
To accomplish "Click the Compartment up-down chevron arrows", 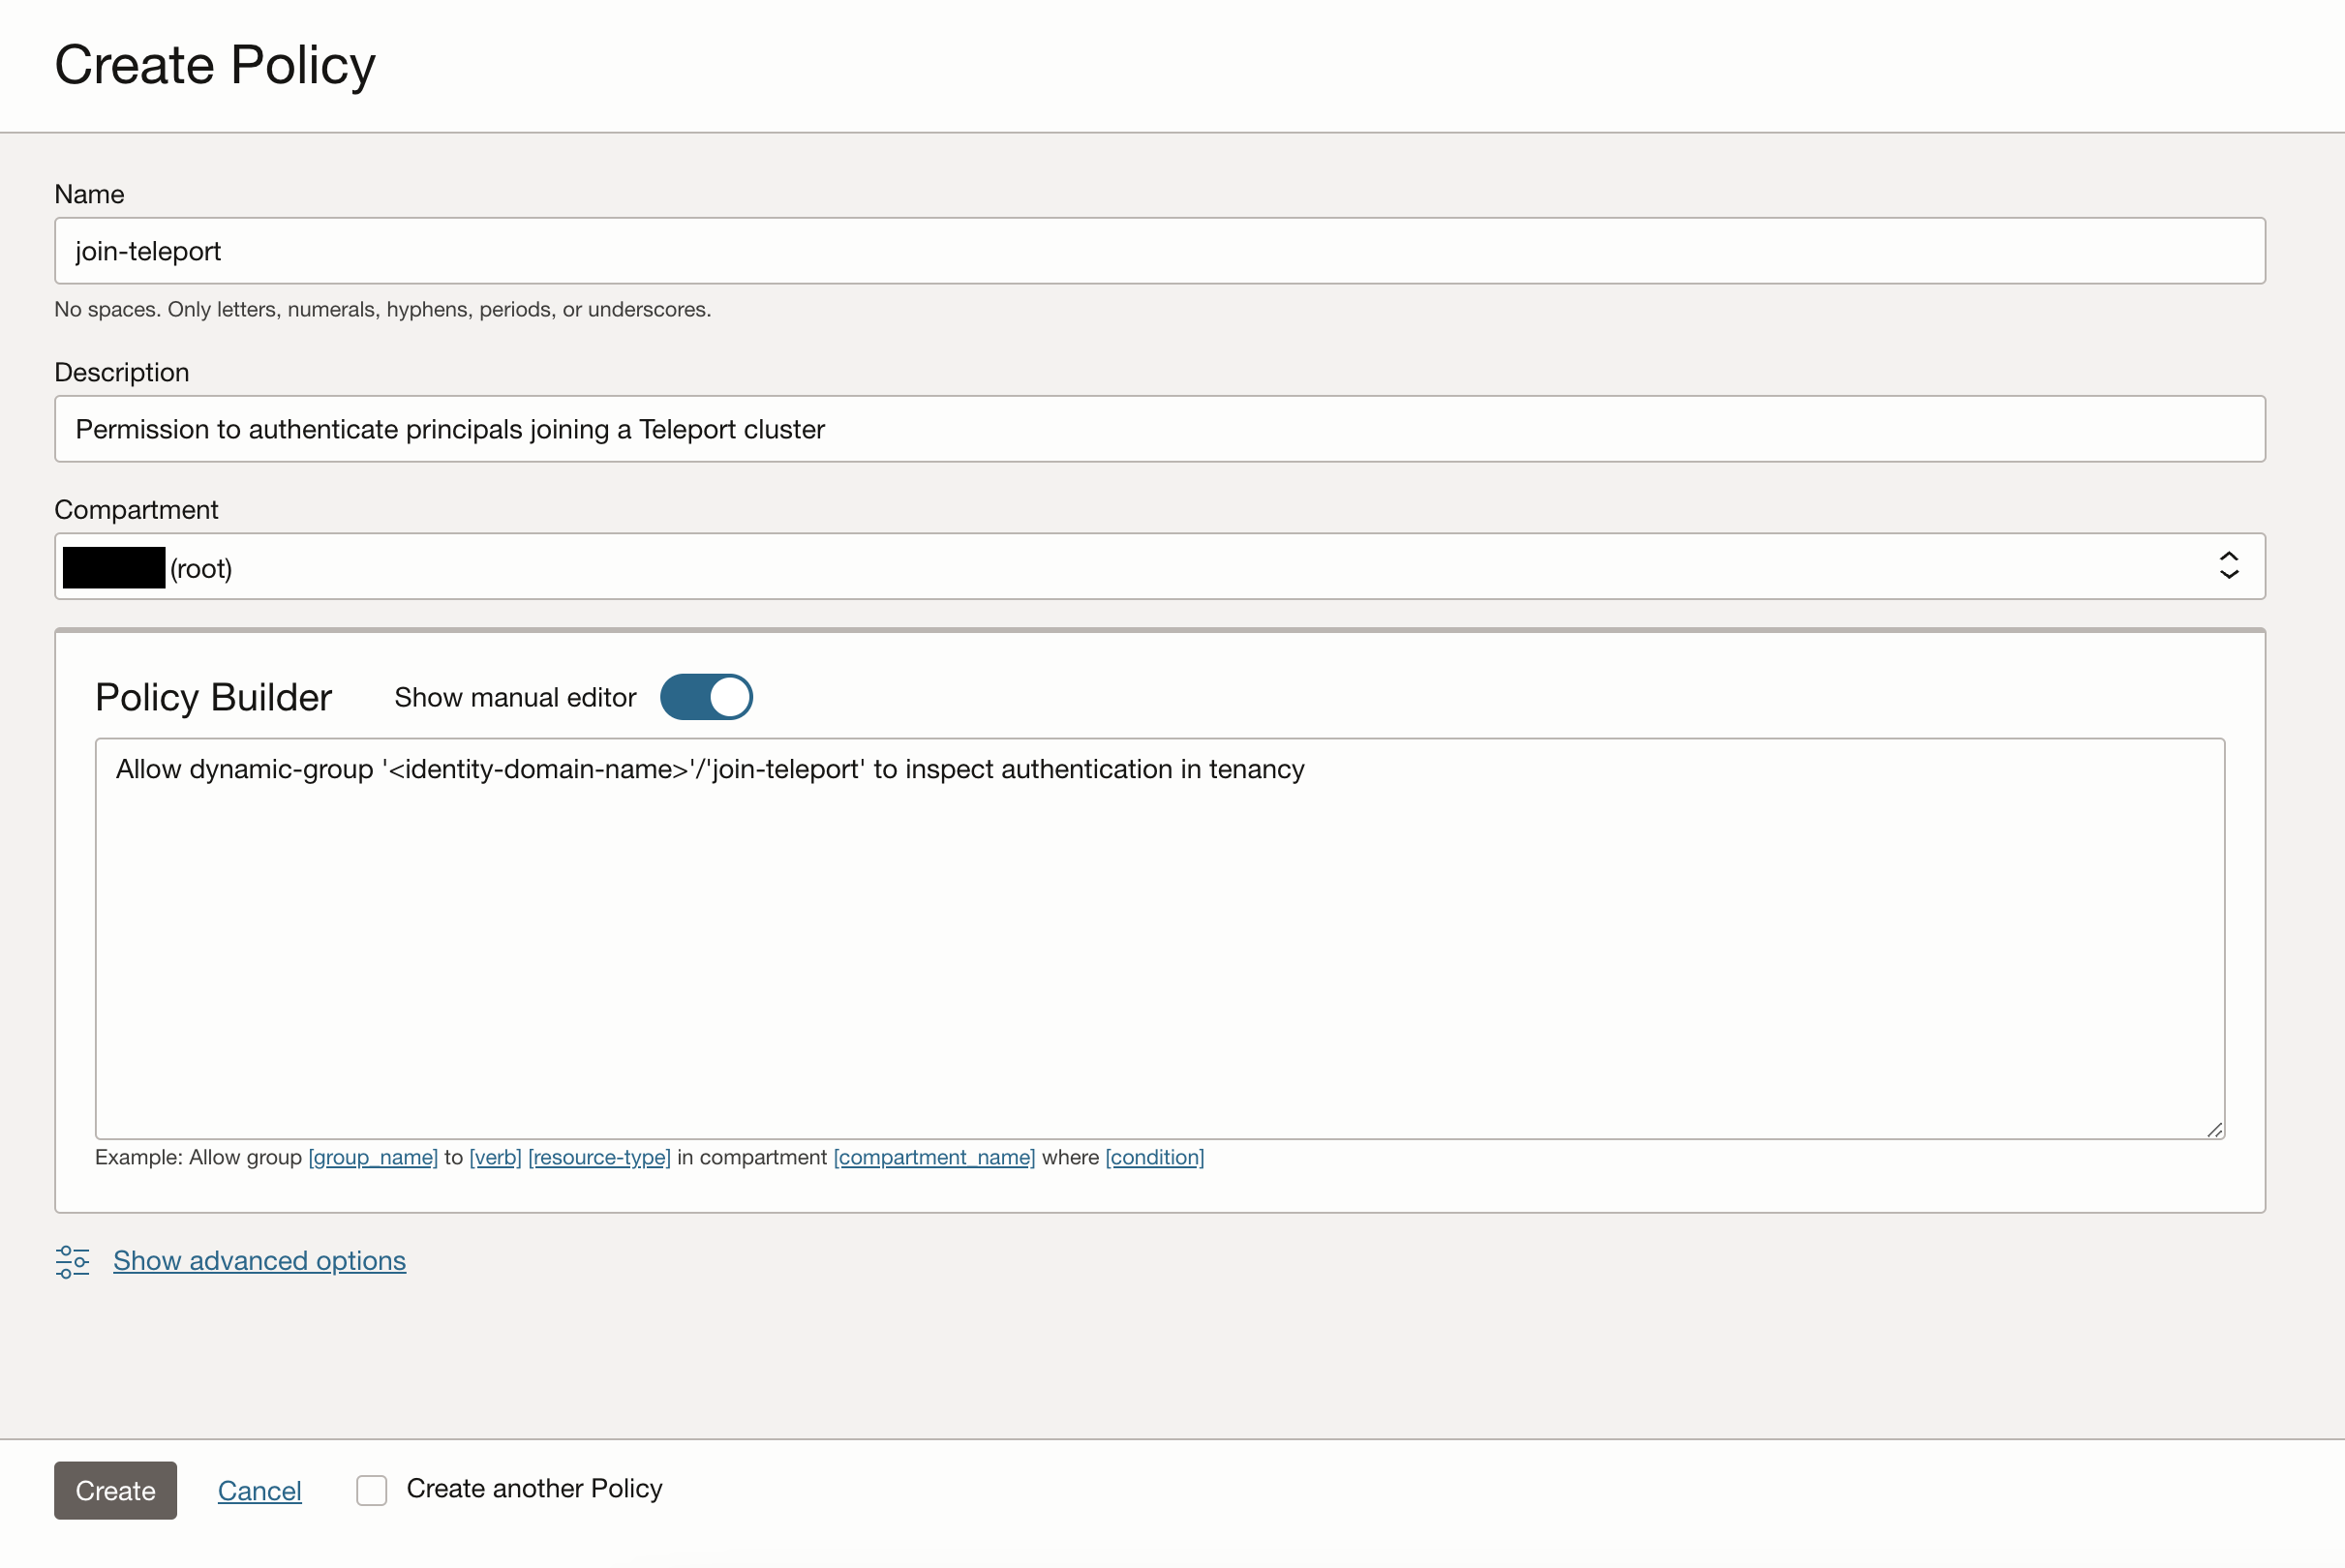I will pos(2228,566).
